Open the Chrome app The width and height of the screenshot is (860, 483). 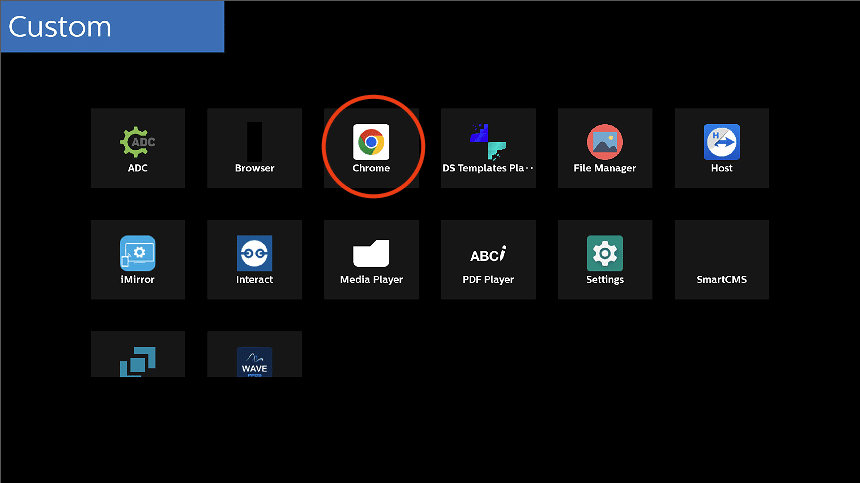pos(371,148)
